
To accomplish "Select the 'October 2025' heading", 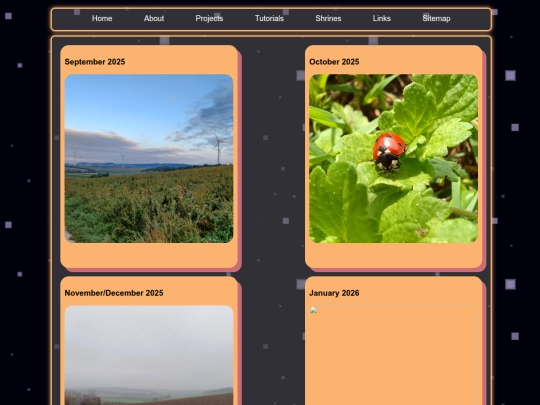I will 334,62.
